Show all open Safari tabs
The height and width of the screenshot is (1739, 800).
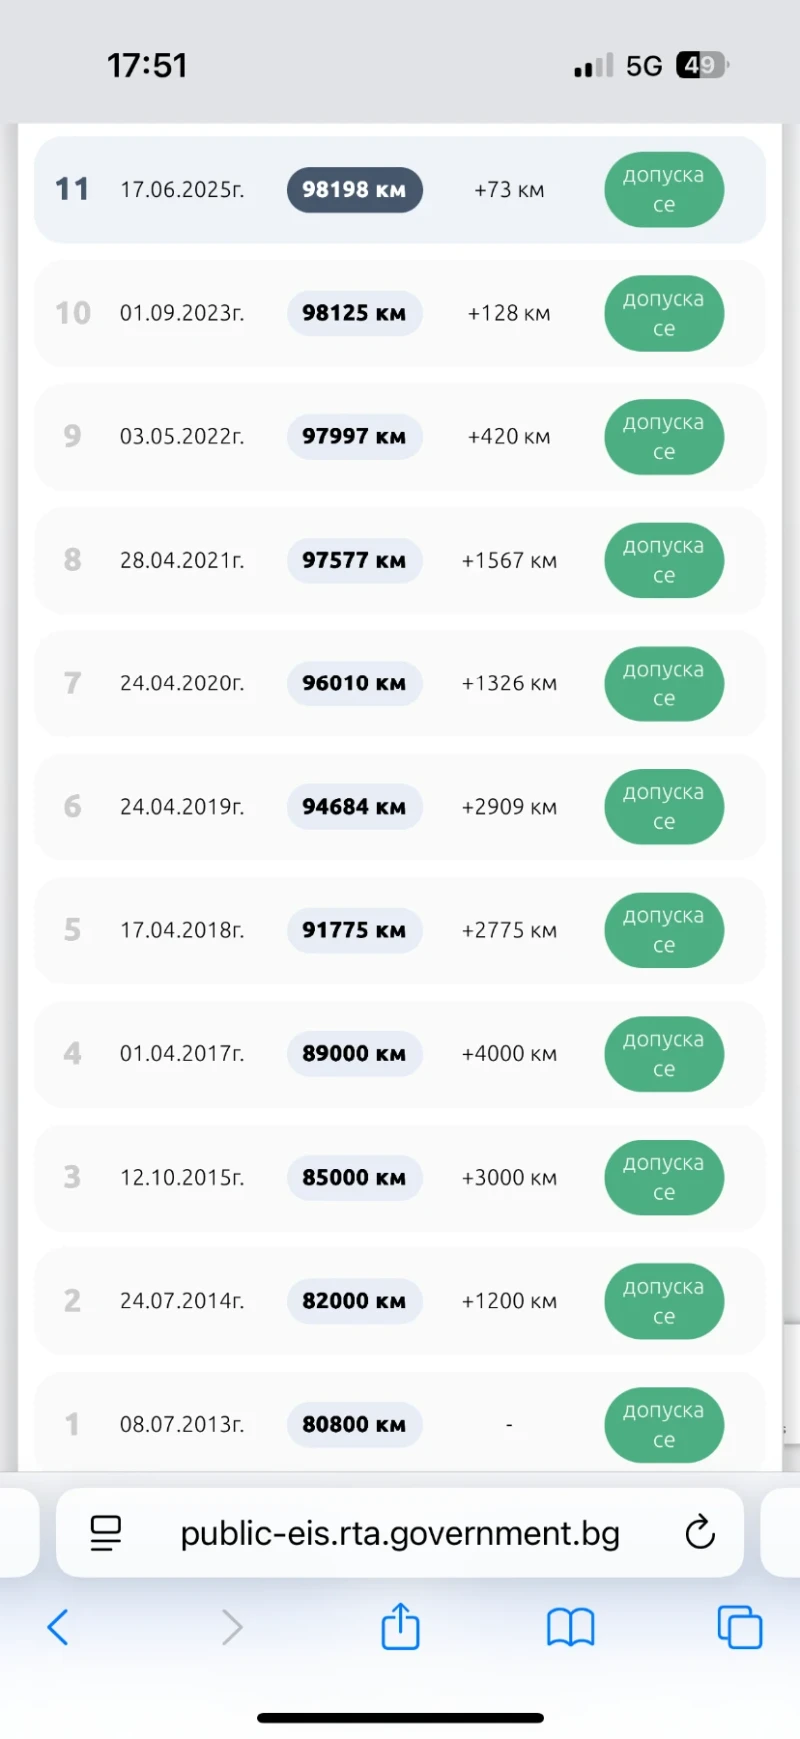(x=739, y=1627)
